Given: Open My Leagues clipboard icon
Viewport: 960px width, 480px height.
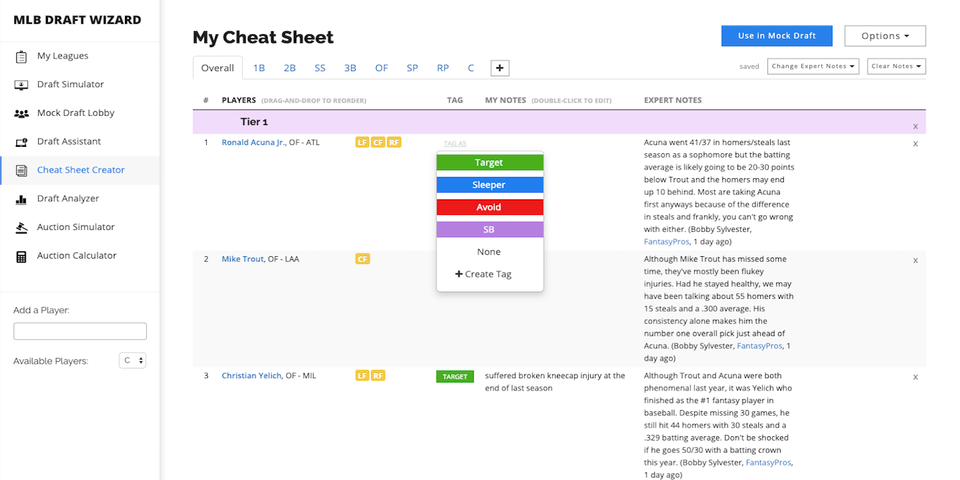Looking at the screenshot, I should point(21,56).
